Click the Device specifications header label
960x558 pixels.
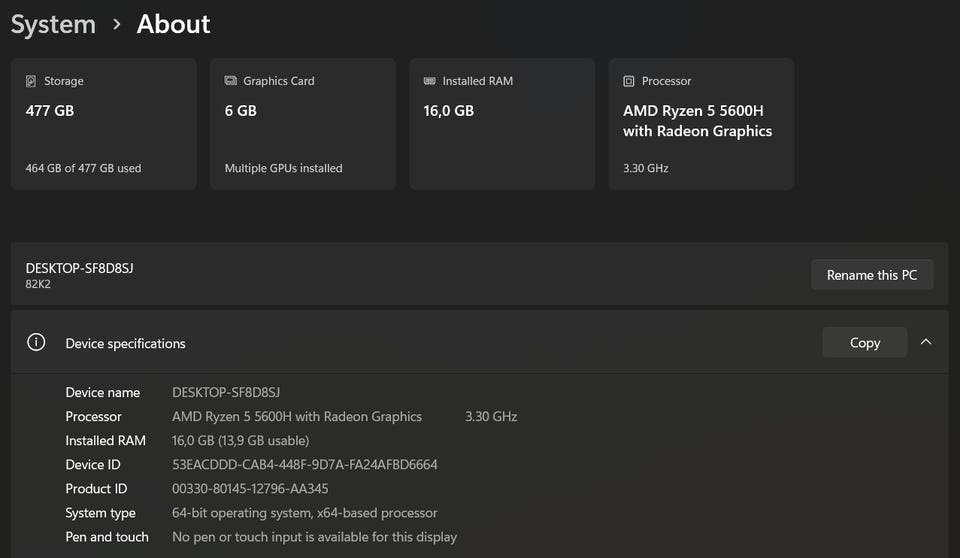125,343
